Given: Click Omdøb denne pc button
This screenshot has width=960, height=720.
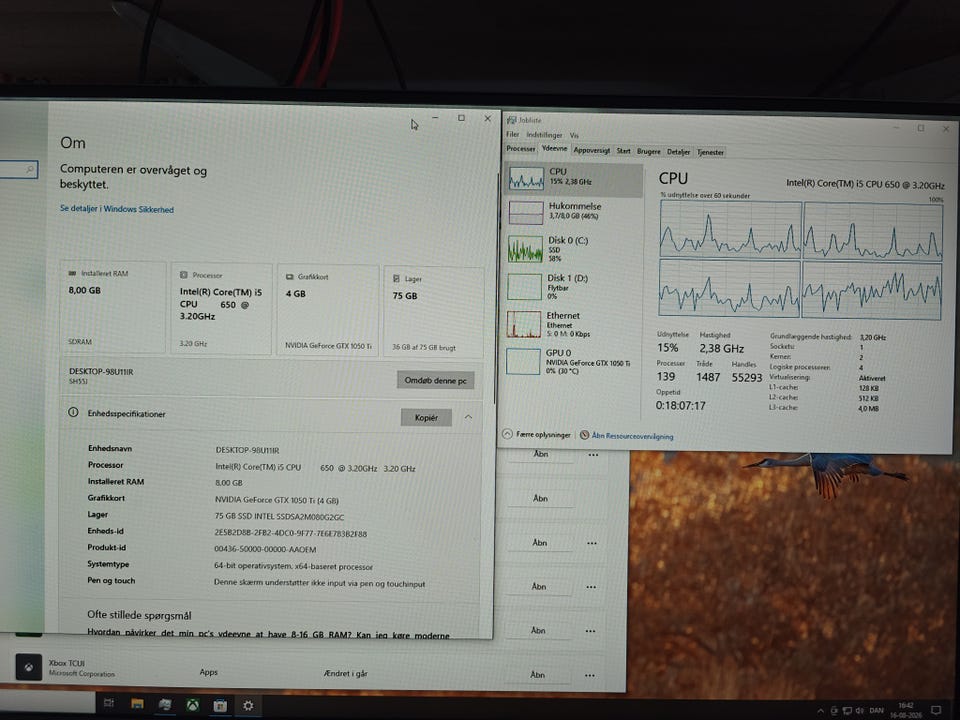Looking at the screenshot, I should pos(435,380).
